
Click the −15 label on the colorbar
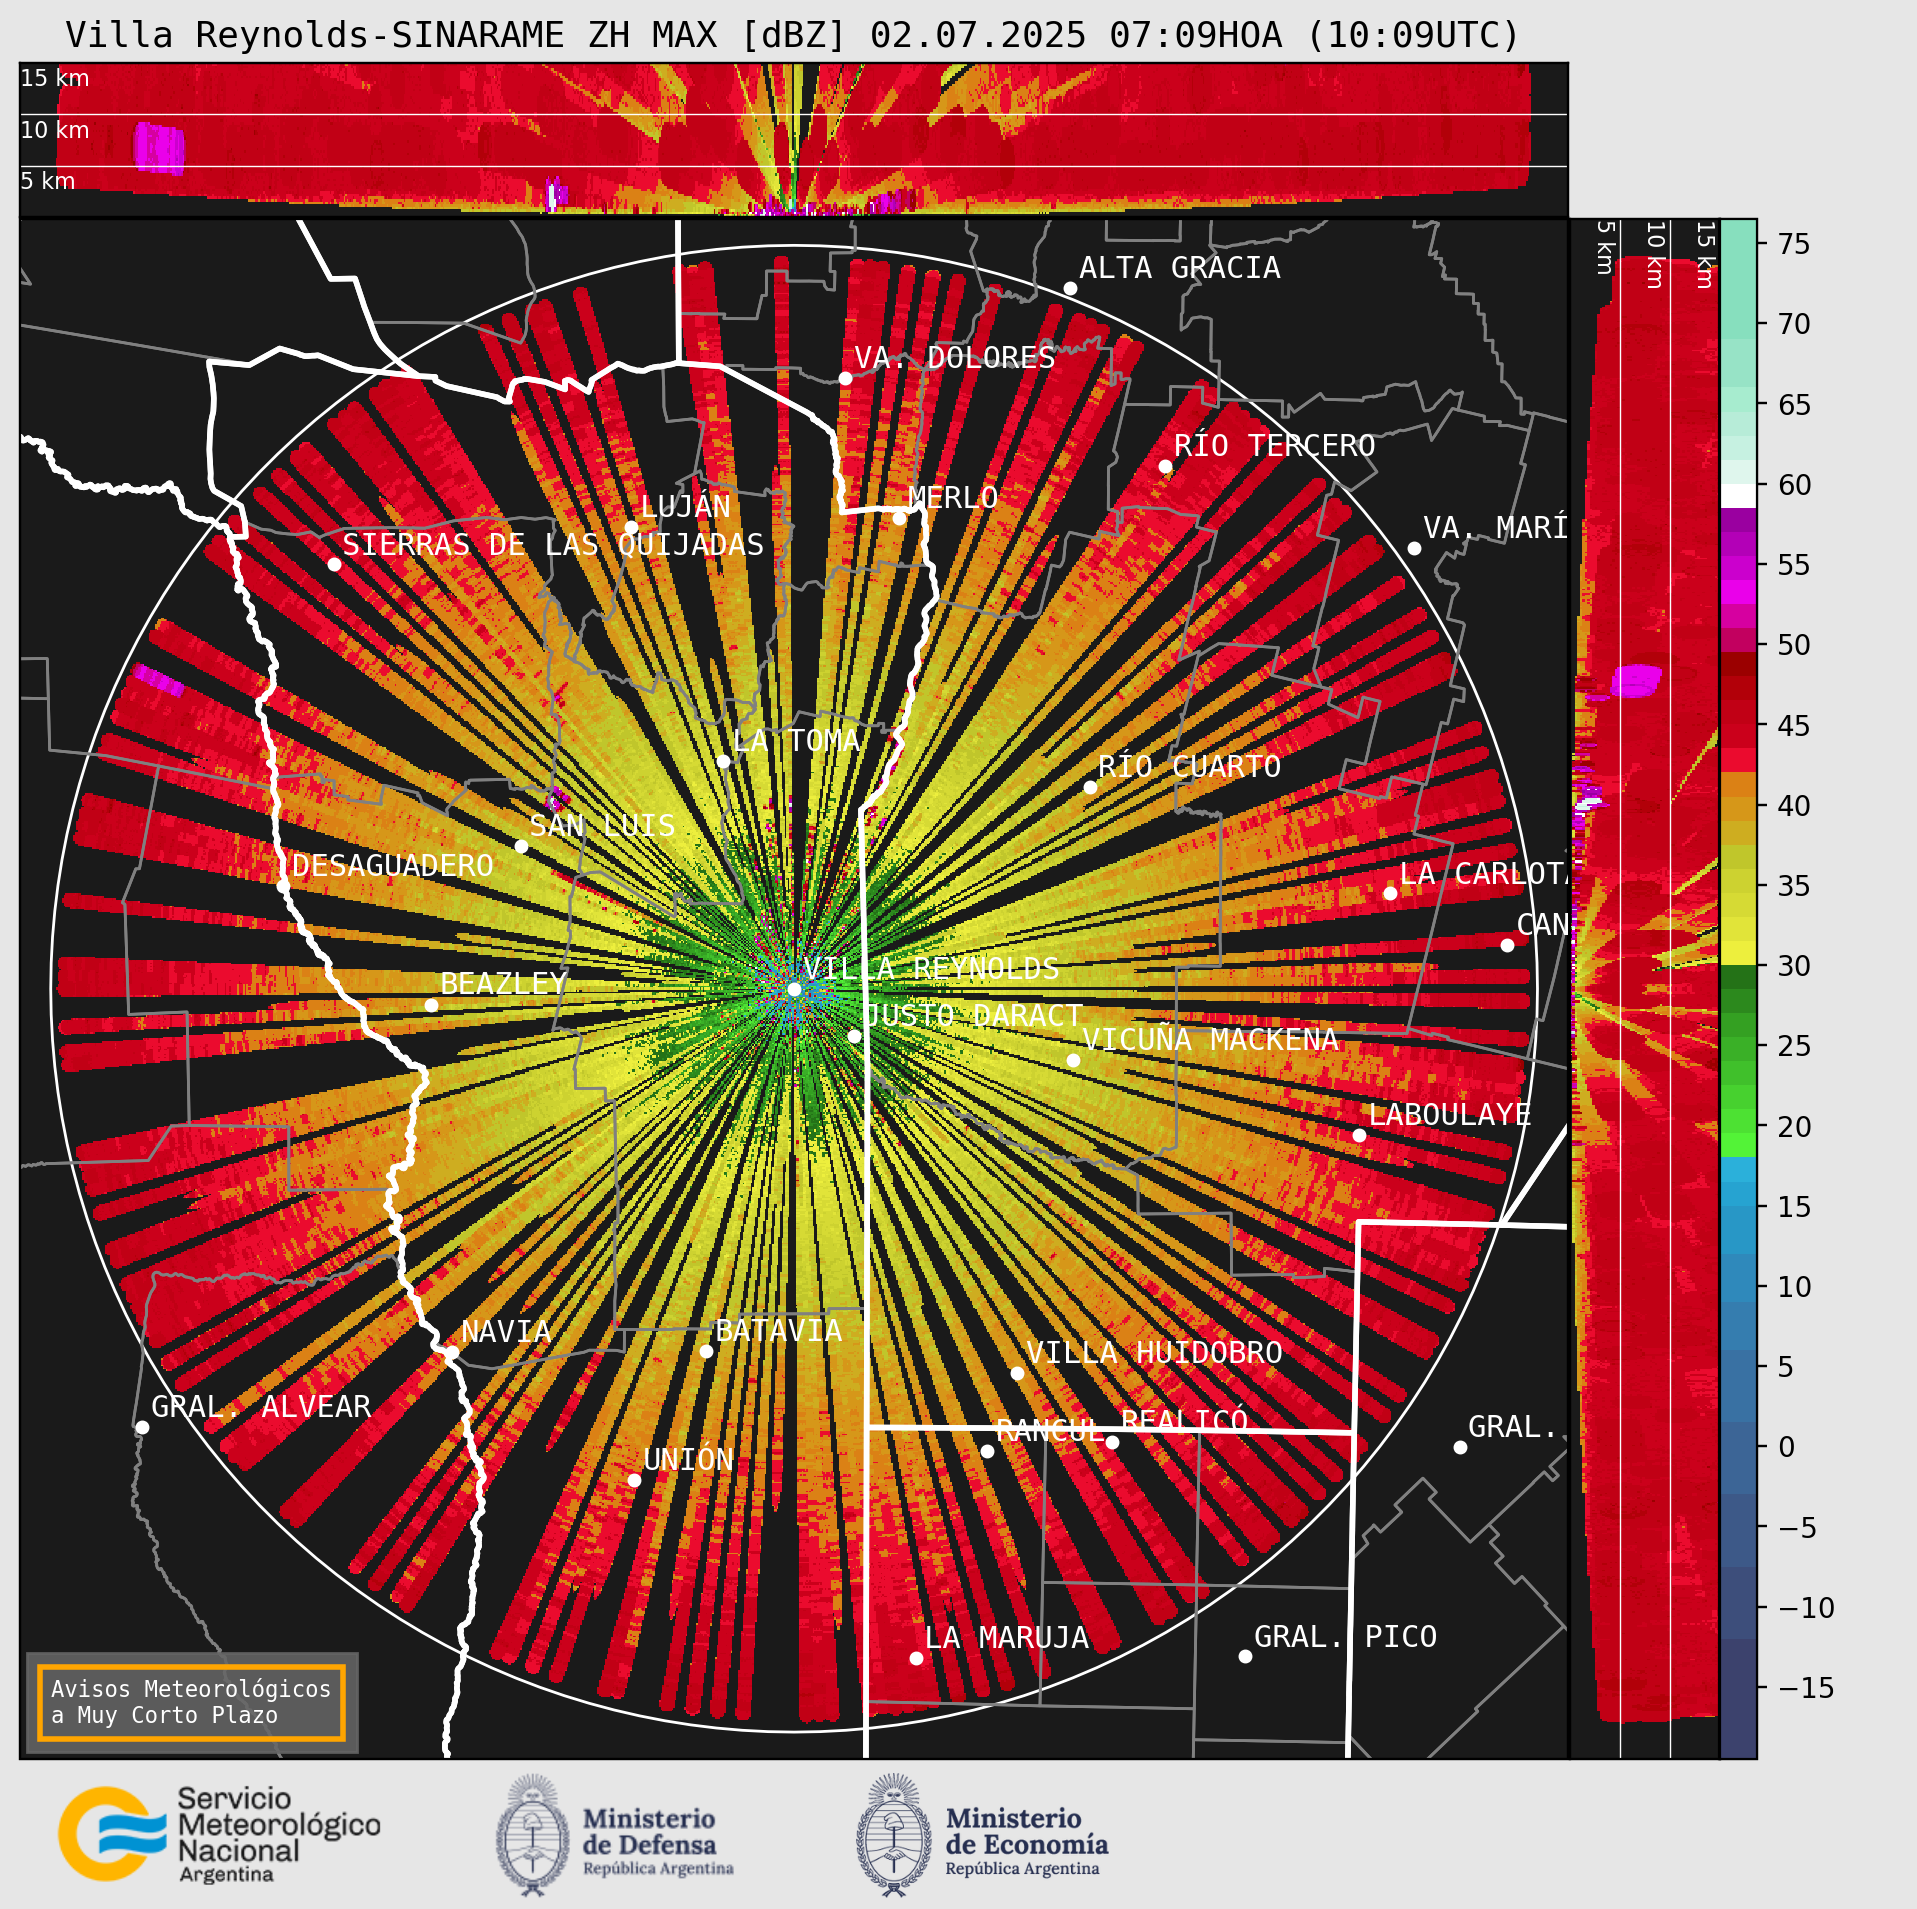tap(1806, 1688)
